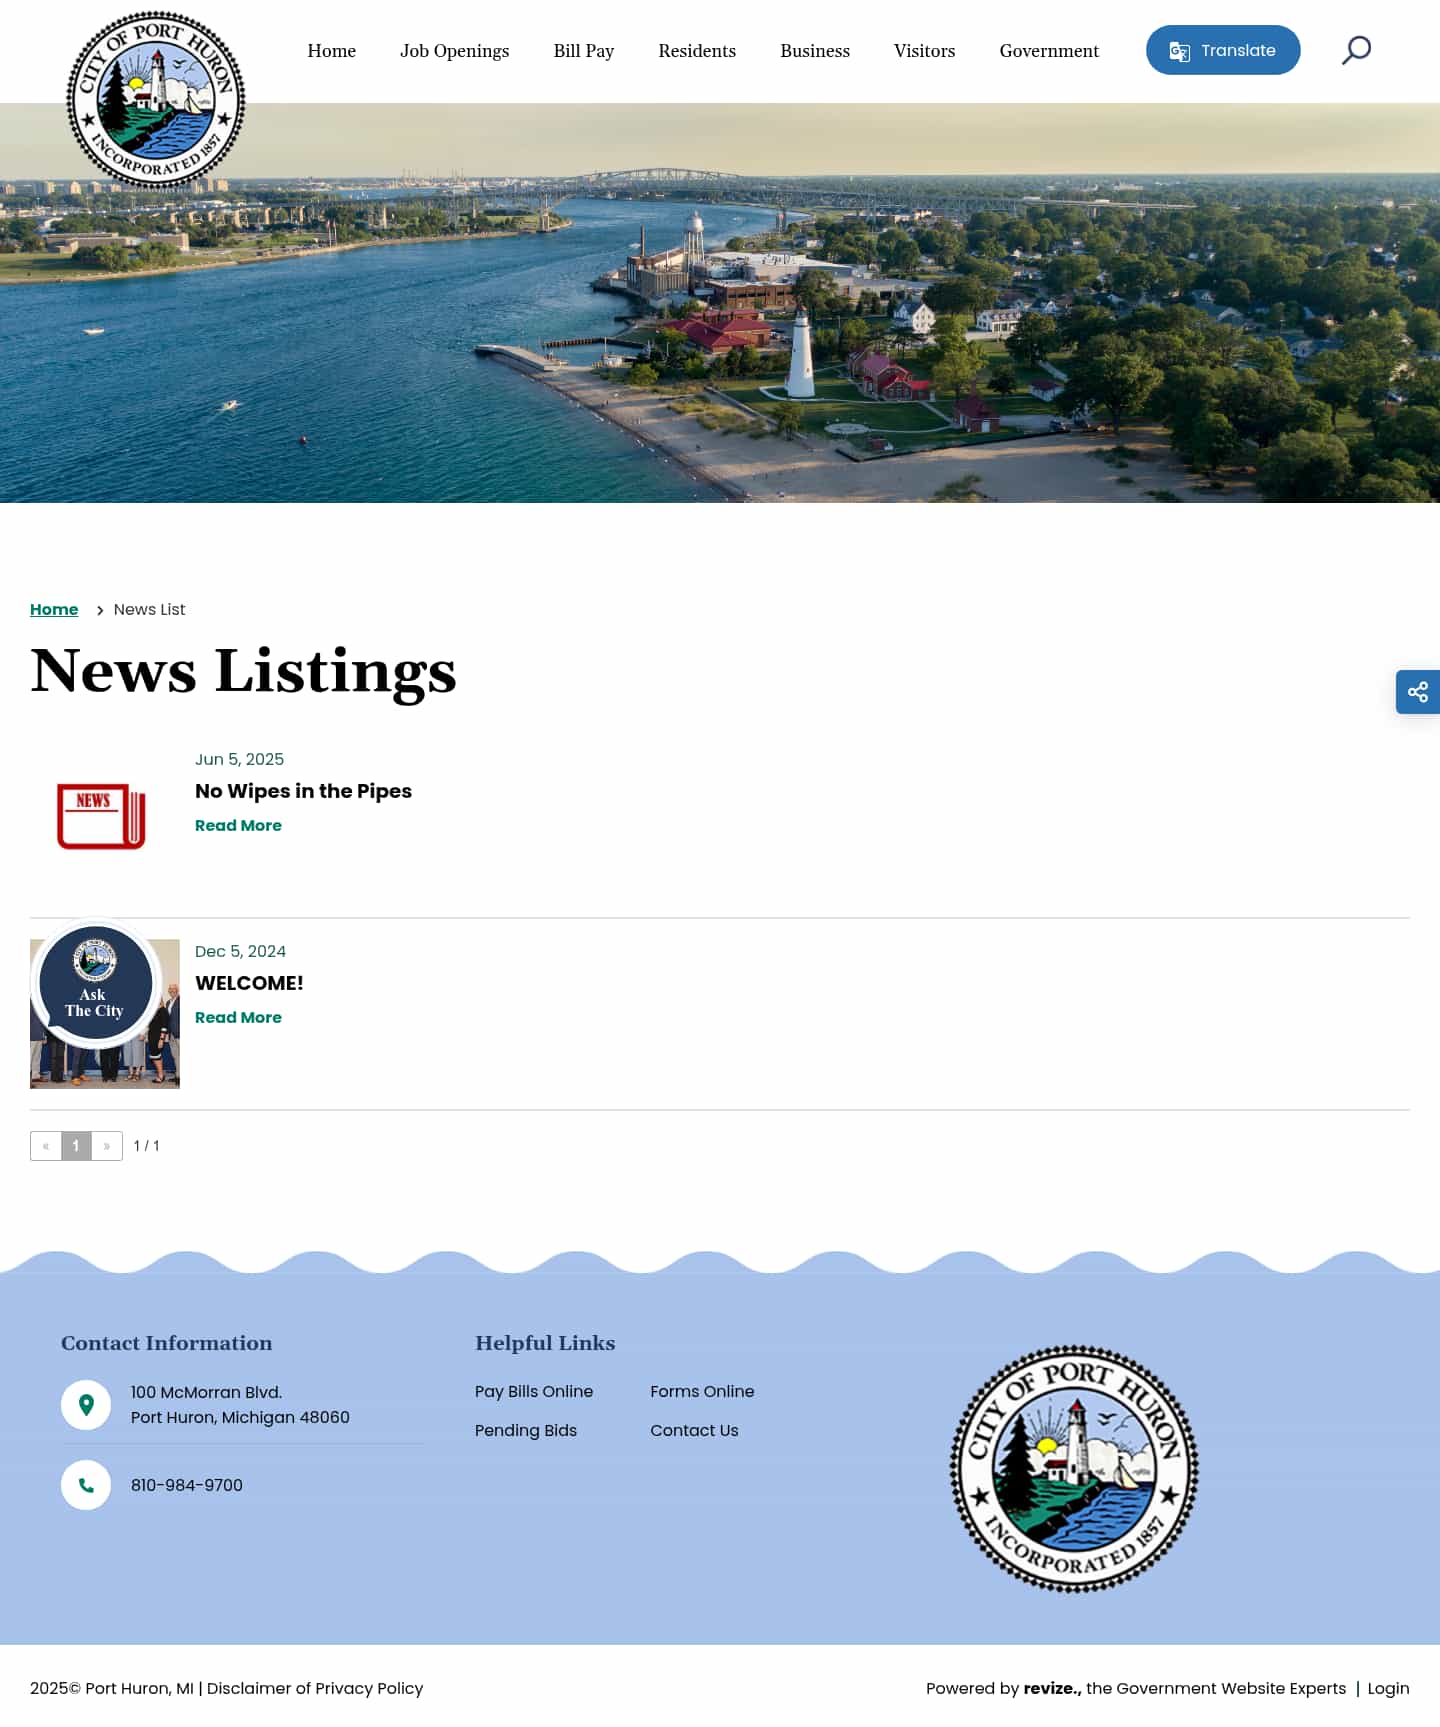Image resolution: width=1440 pixels, height=1727 pixels.
Task: Click the News List breadcrumb text
Action: coord(149,609)
